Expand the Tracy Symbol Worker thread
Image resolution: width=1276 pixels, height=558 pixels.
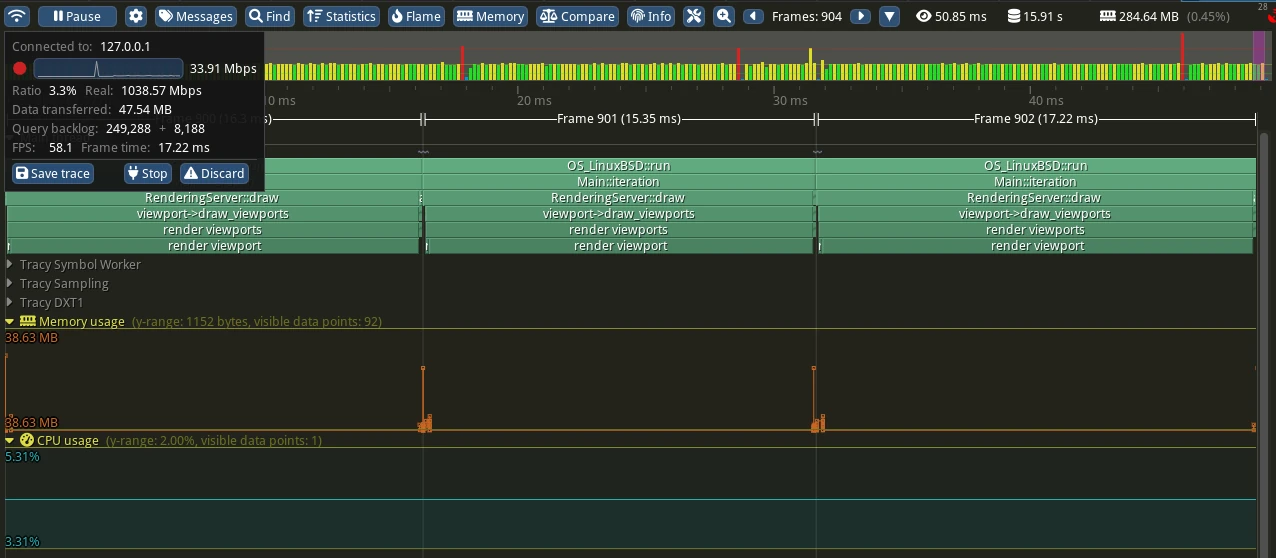tap(11, 265)
